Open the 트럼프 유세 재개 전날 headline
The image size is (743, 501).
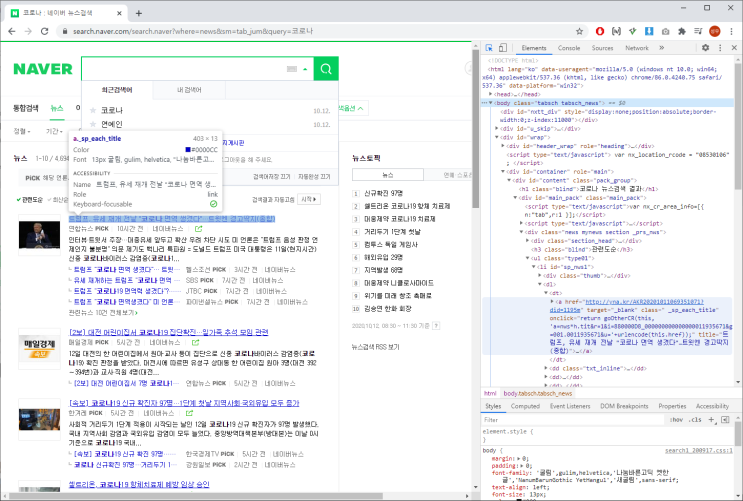click(172, 219)
